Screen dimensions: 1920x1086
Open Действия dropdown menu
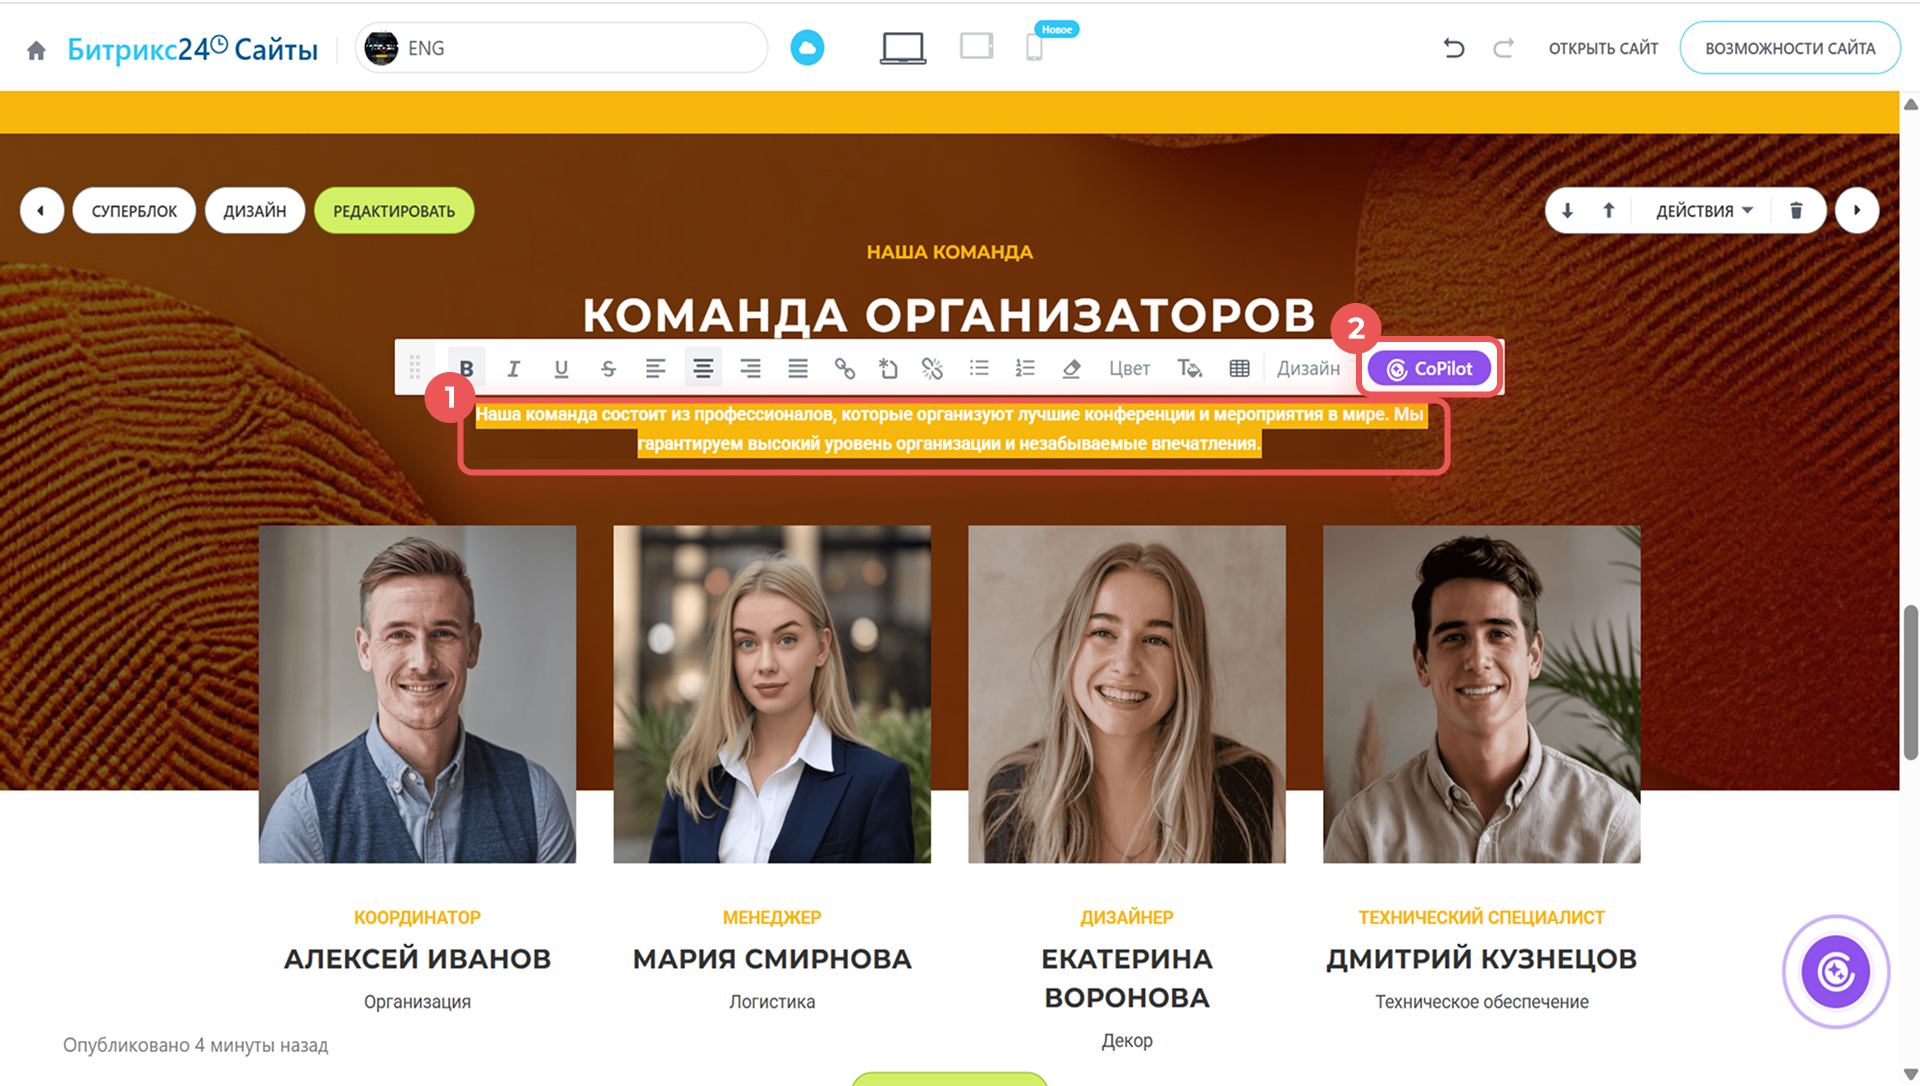coord(1704,210)
